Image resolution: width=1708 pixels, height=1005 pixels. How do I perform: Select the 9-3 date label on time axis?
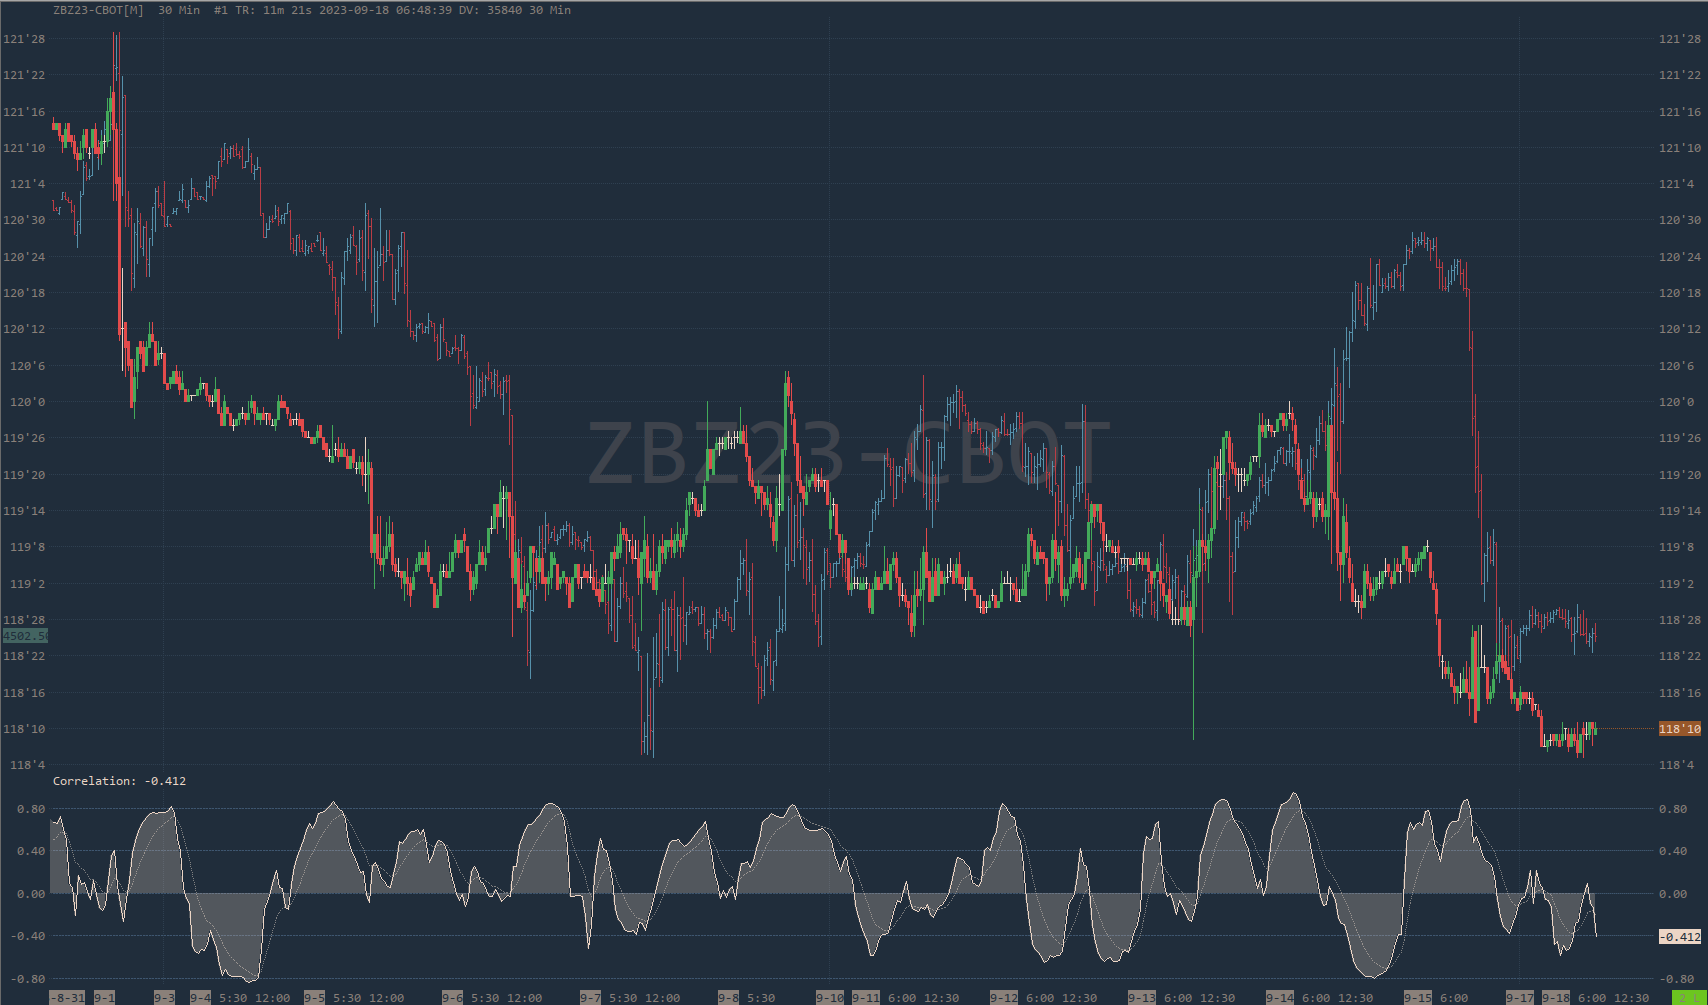point(164,998)
